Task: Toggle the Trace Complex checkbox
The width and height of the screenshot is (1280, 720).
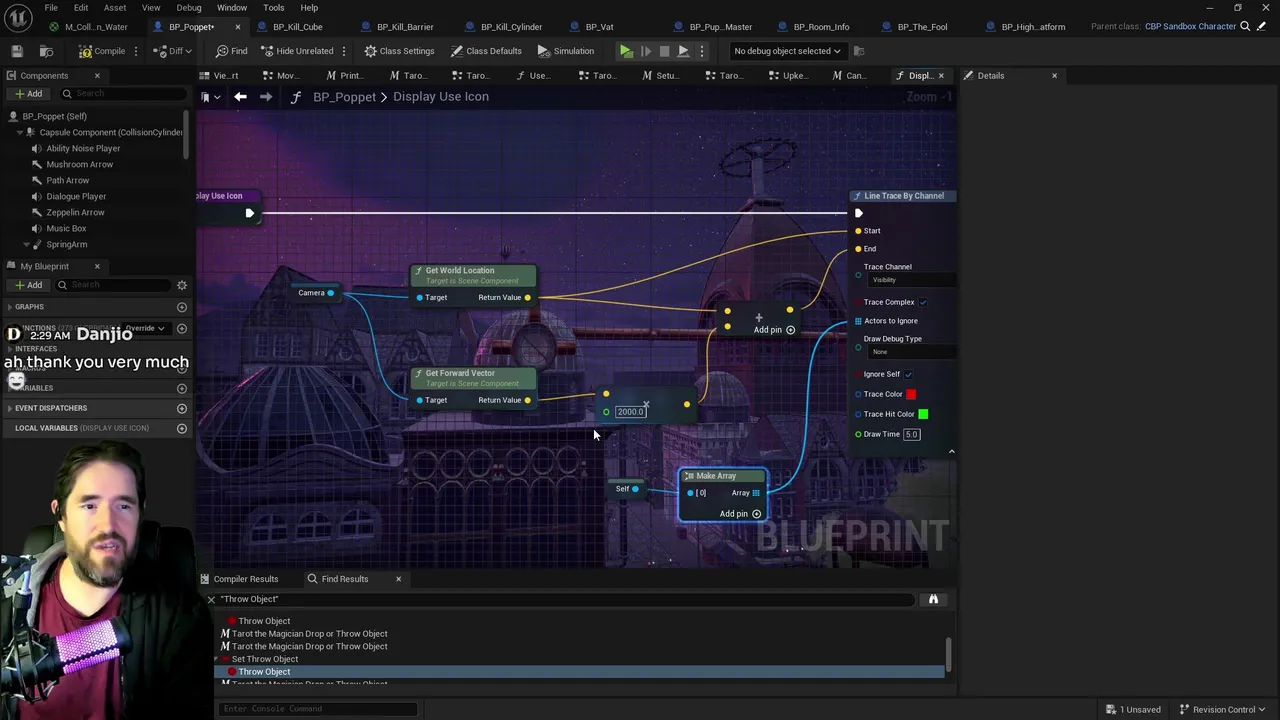Action: [923, 302]
